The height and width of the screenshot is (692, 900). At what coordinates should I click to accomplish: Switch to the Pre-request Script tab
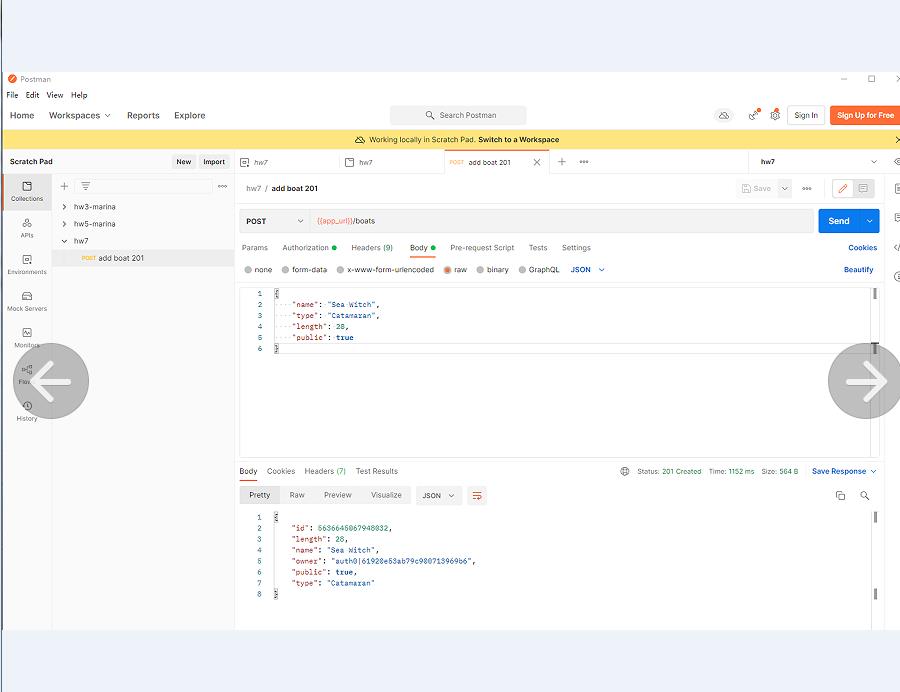(x=482, y=248)
